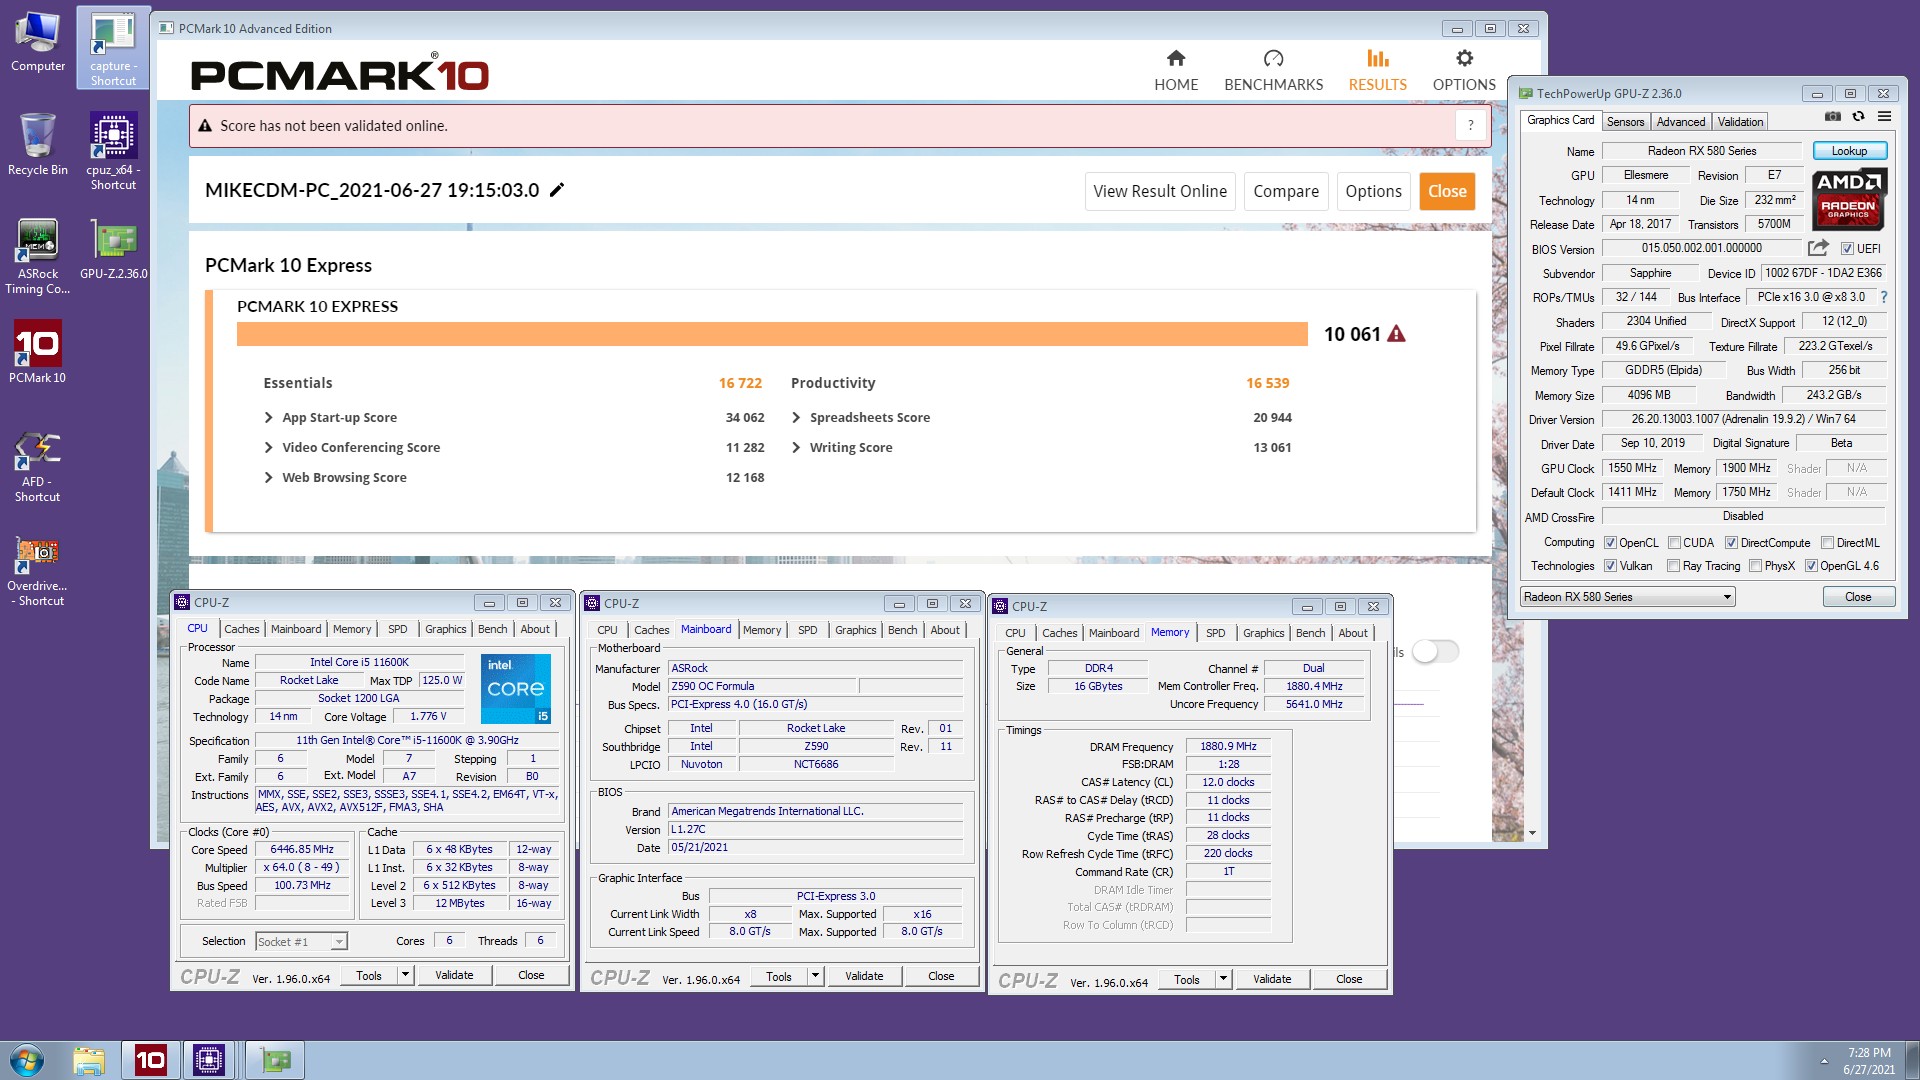Switch to the RESULTS tab in PCMark

pos(1377,70)
